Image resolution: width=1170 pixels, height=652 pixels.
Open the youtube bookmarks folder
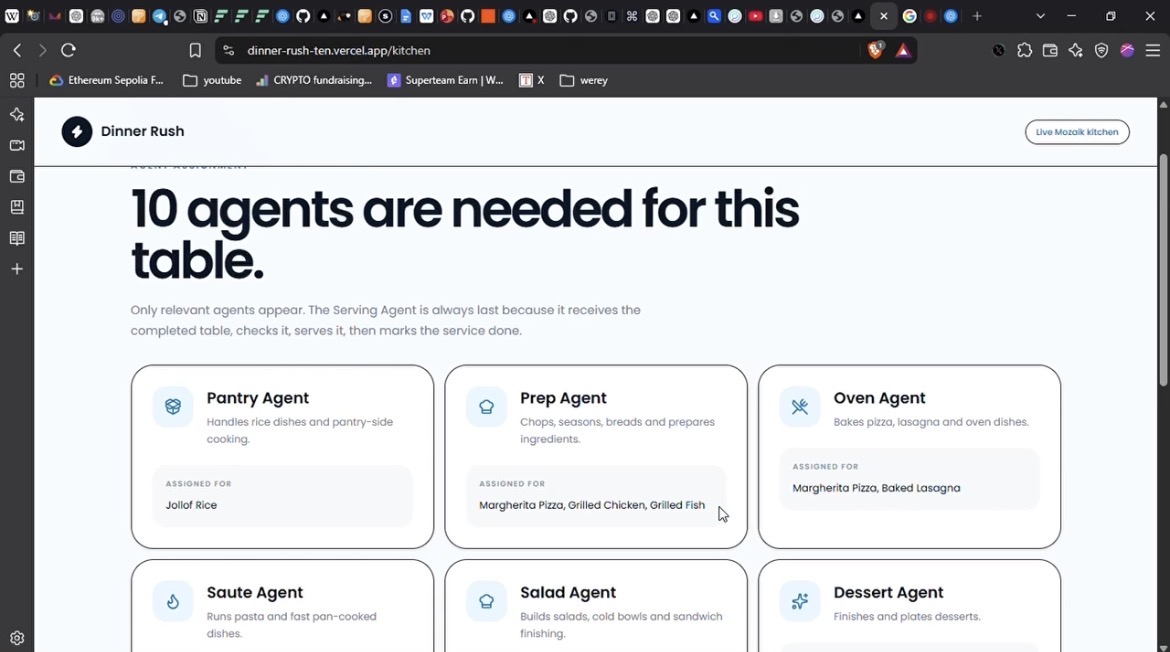coord(213,80)
